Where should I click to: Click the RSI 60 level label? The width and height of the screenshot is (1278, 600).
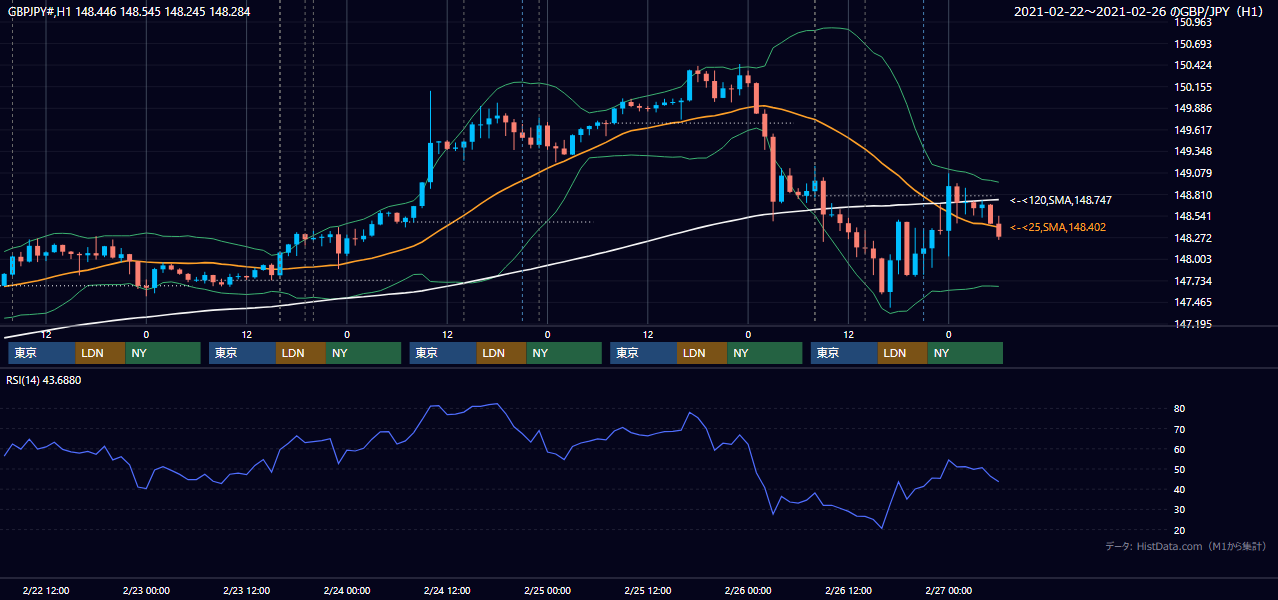[1180, 449]
